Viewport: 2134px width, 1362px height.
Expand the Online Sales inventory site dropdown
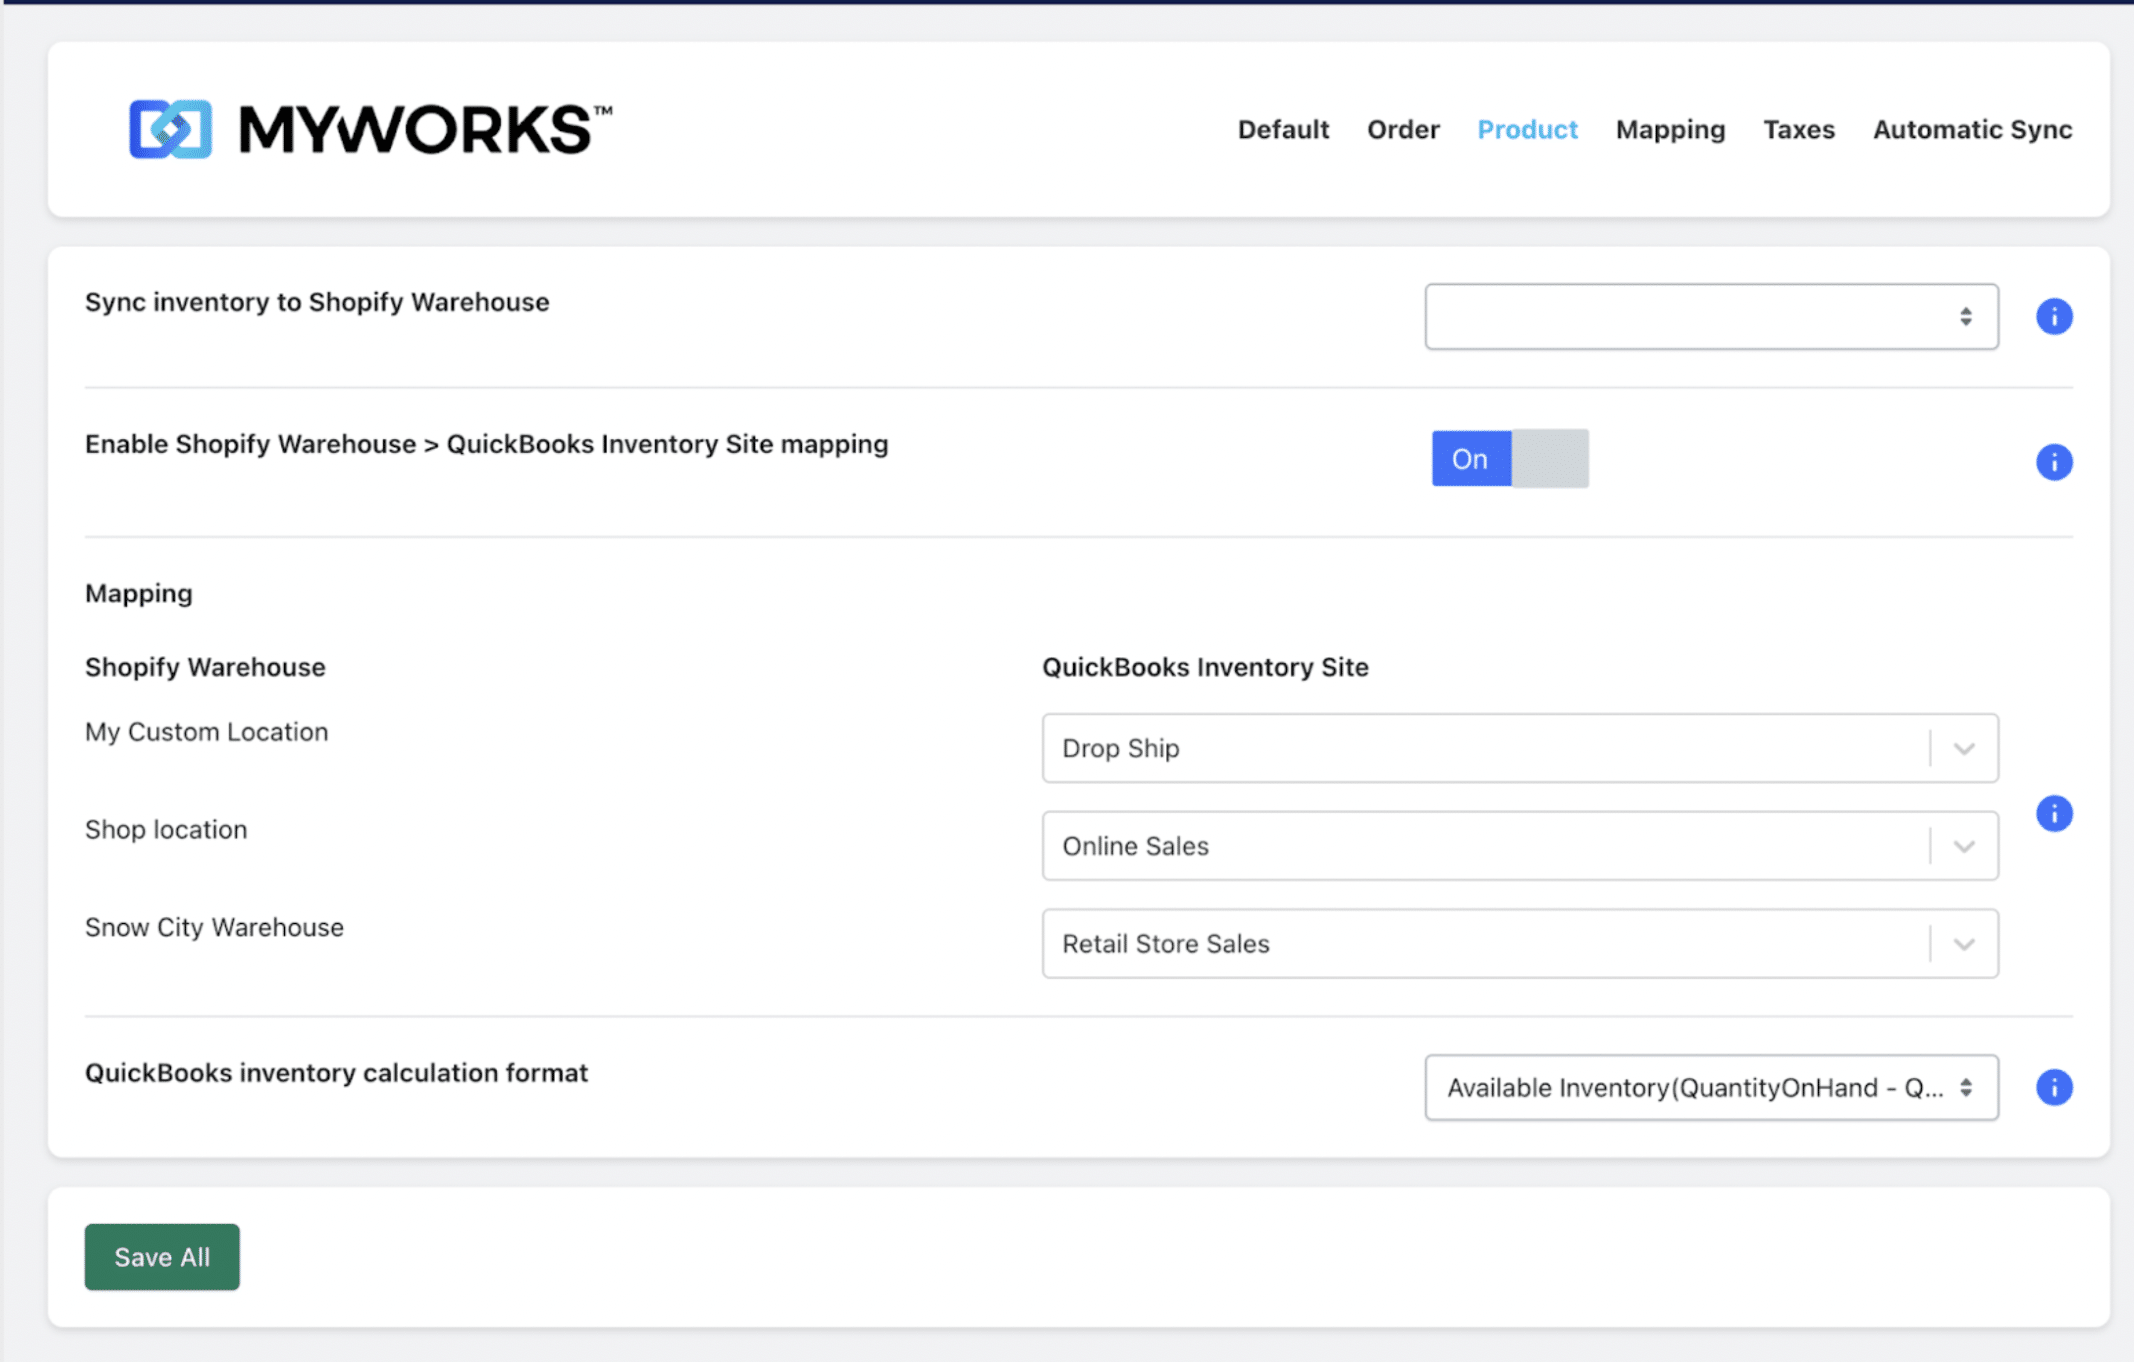(1964, 846)
